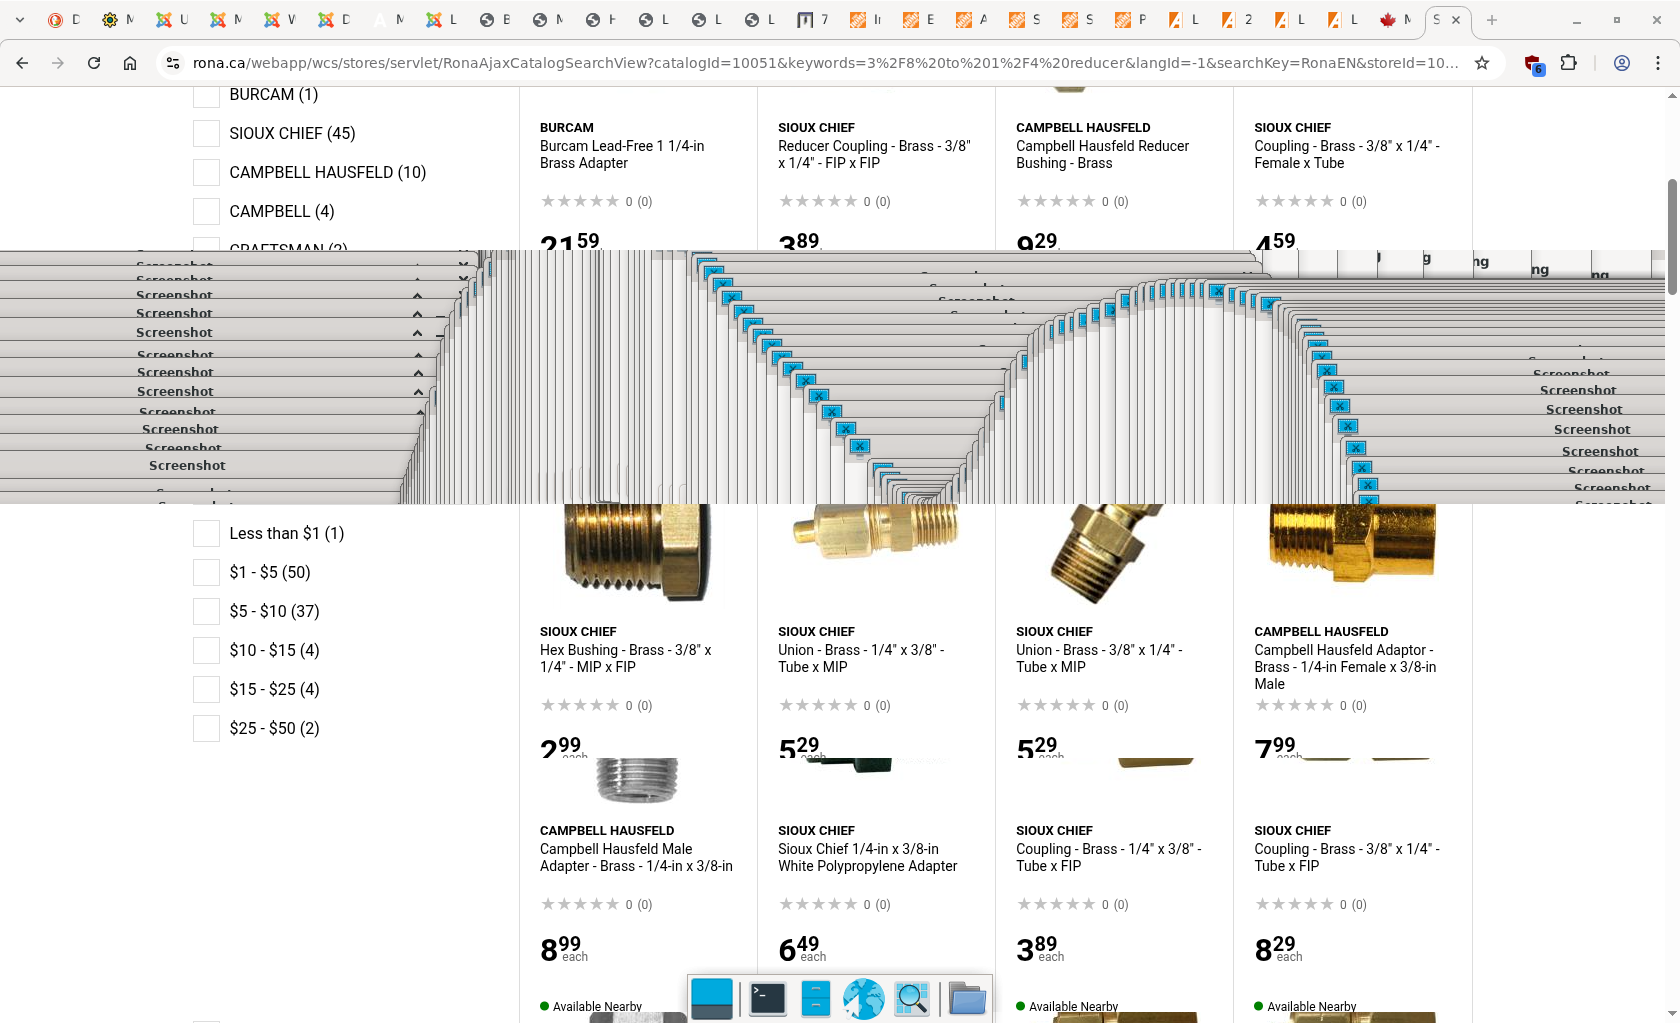Image resolution: width=1680 pixels, height=1023 pixels.
Task: Check the $25 - $50 (2) price filter
Action: [x=206, y=728]
